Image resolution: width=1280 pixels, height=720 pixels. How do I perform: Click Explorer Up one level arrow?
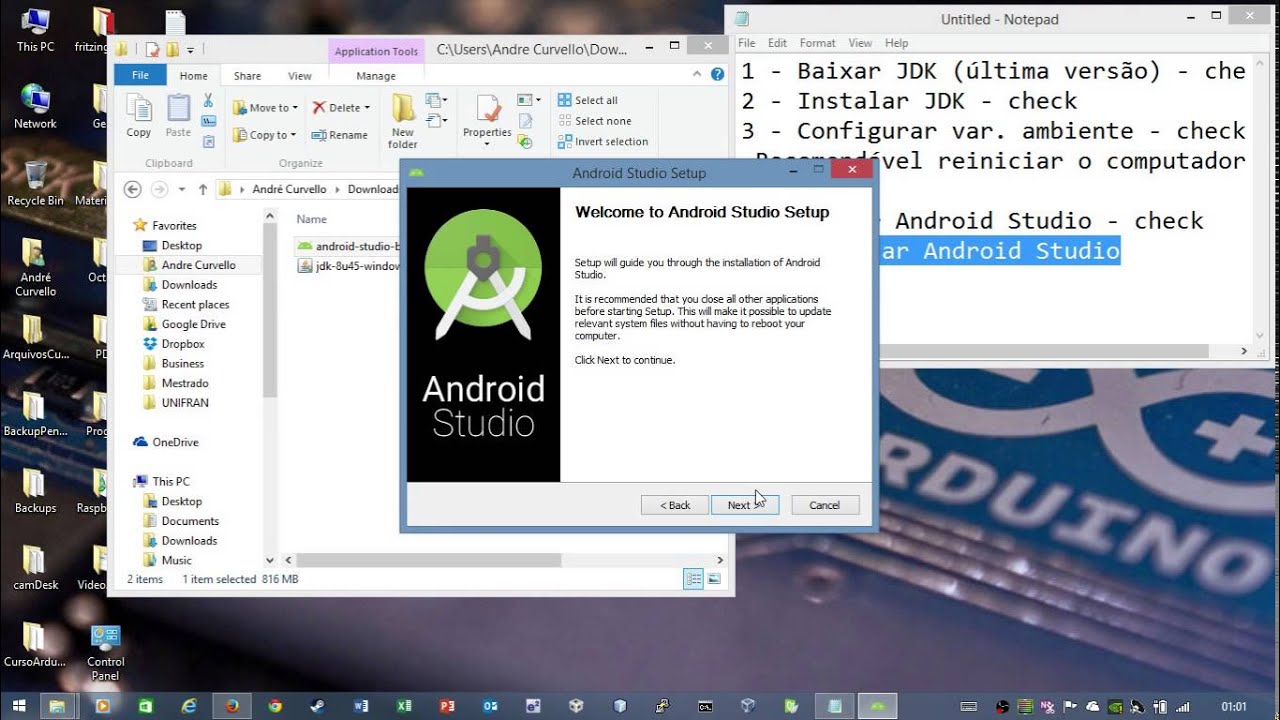pos(203,189)
